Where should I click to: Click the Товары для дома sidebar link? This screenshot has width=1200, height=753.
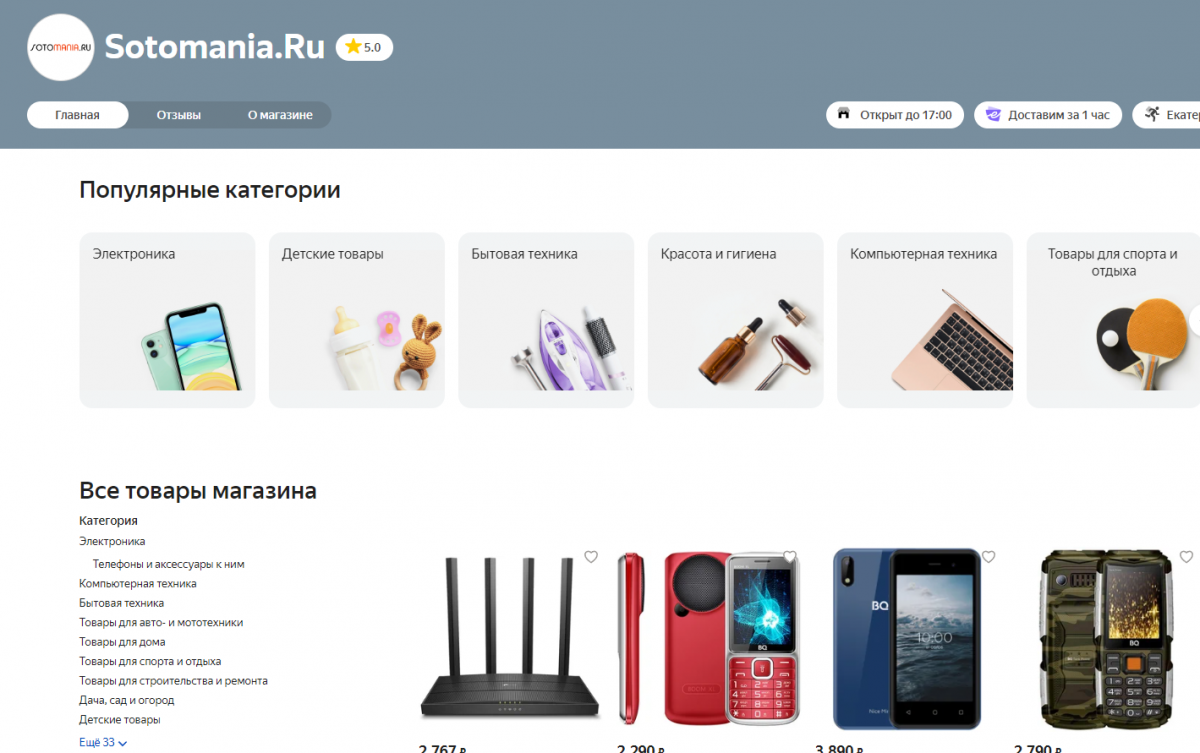tap(122, 642)
